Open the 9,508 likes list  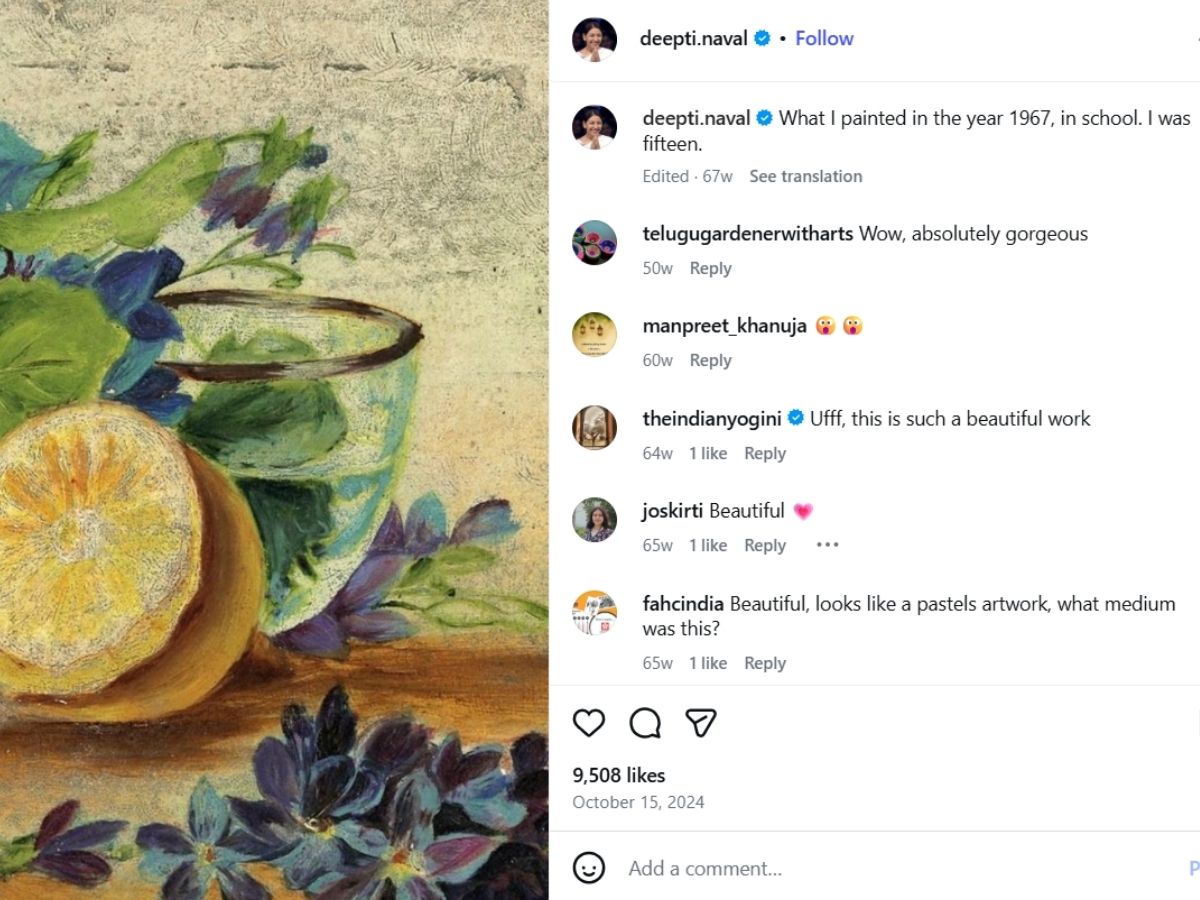click(618, 775)
